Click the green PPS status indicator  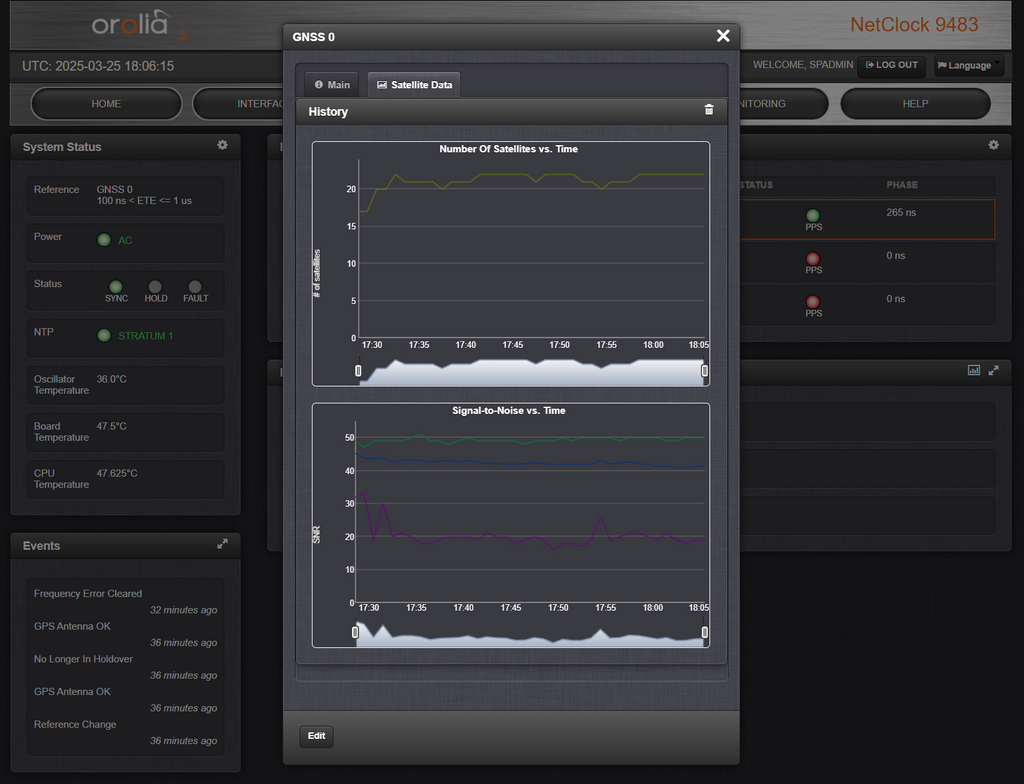coord(813,216)
